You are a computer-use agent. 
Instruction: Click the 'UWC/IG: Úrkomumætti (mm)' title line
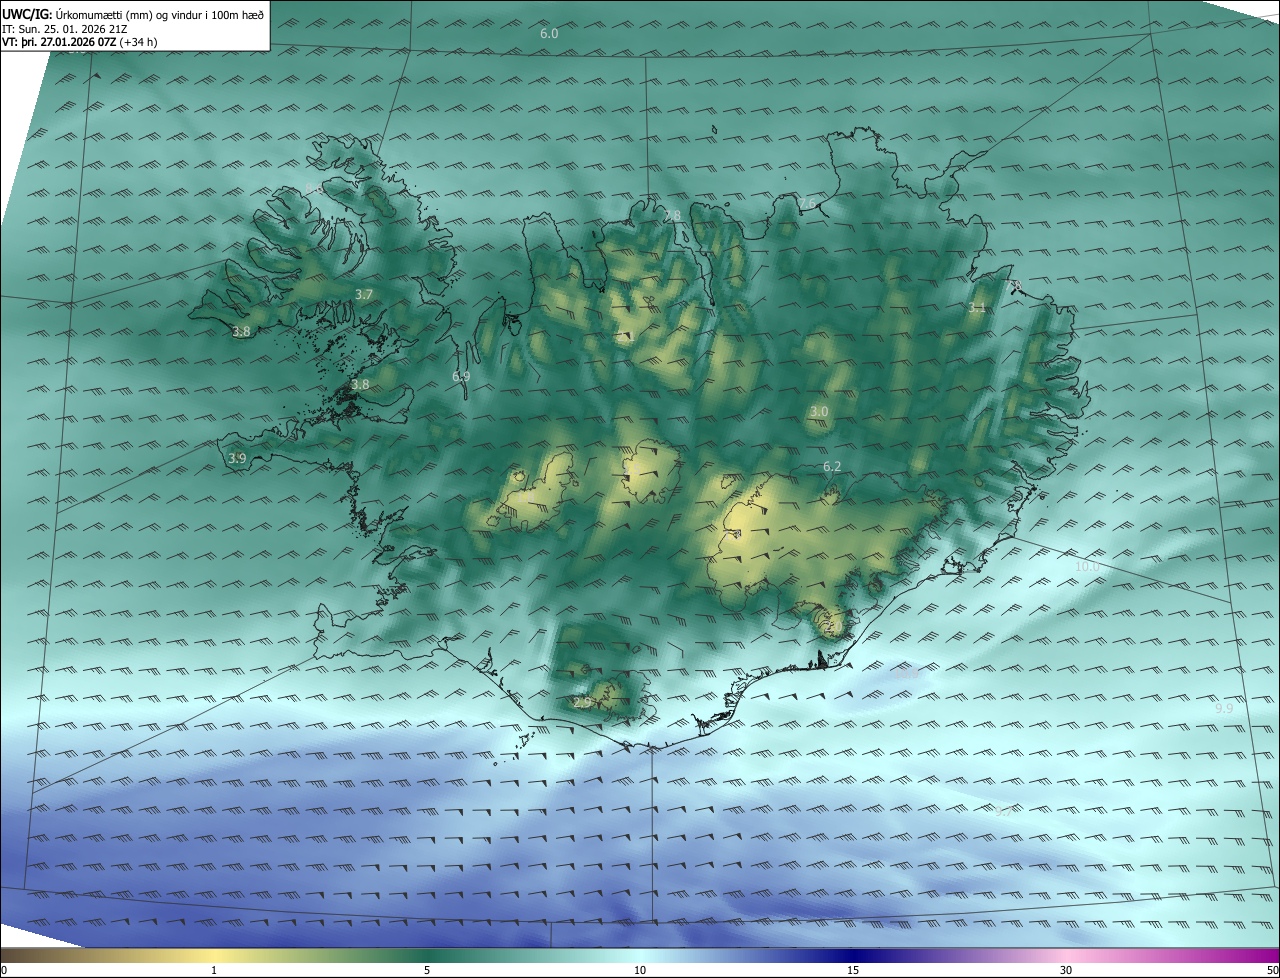[x=133, y=14]
